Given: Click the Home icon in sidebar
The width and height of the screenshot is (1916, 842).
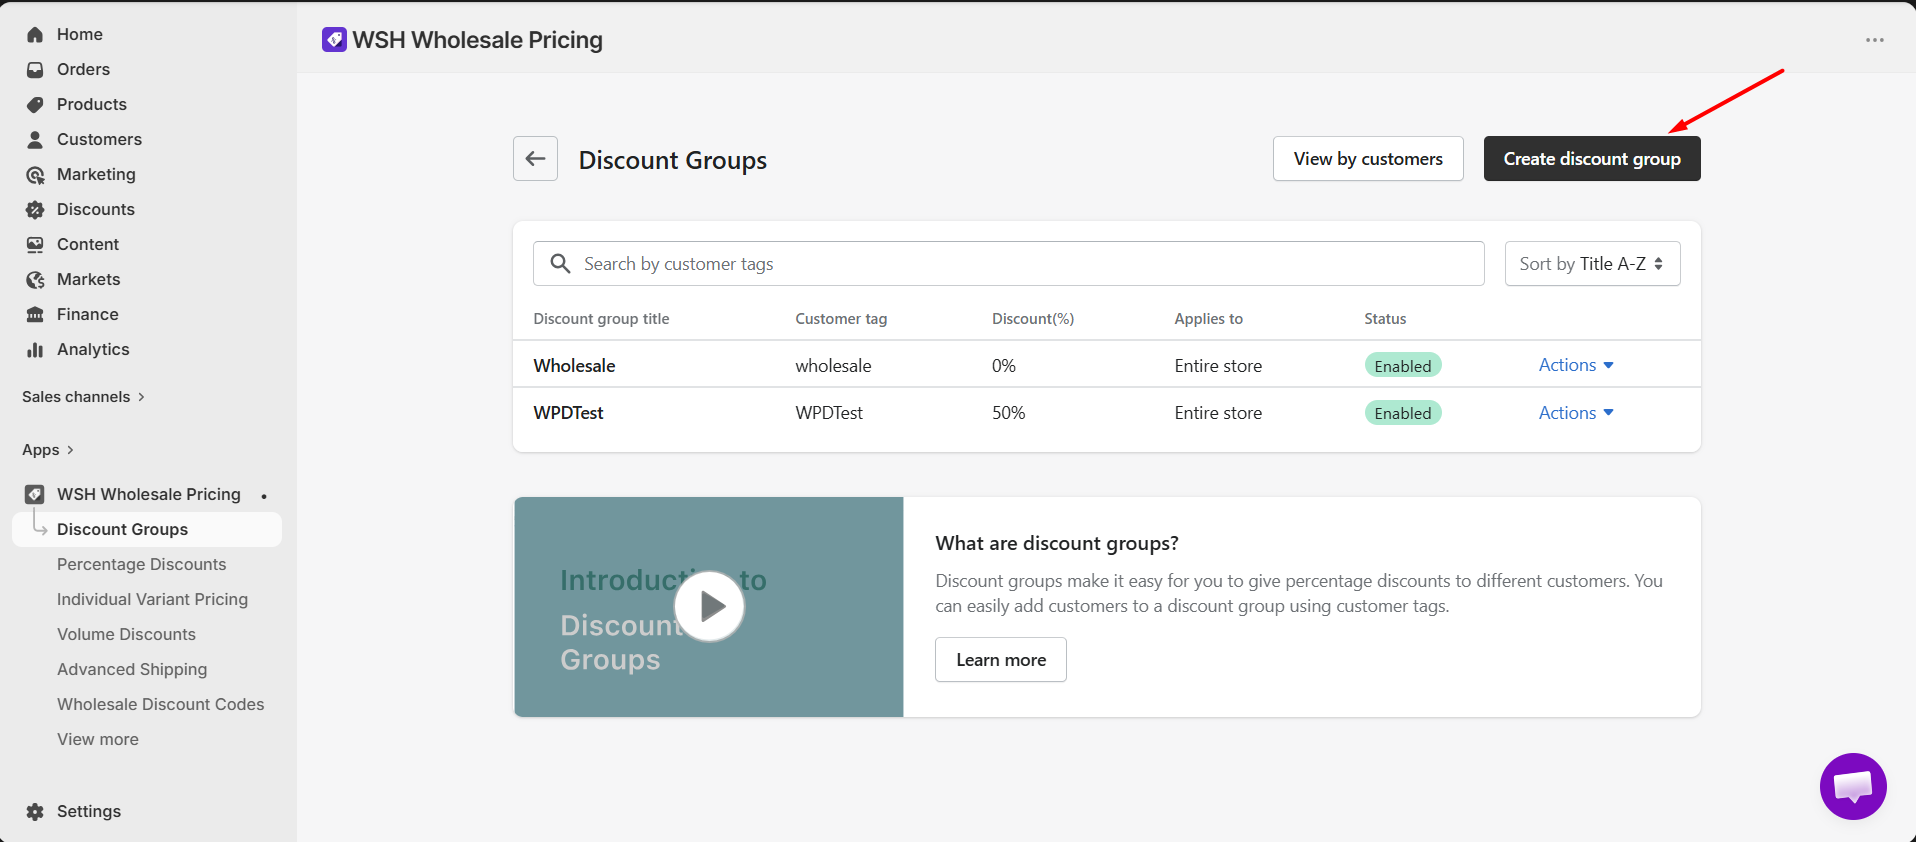Looking at the screenshot, I should [x=35, y=35].
